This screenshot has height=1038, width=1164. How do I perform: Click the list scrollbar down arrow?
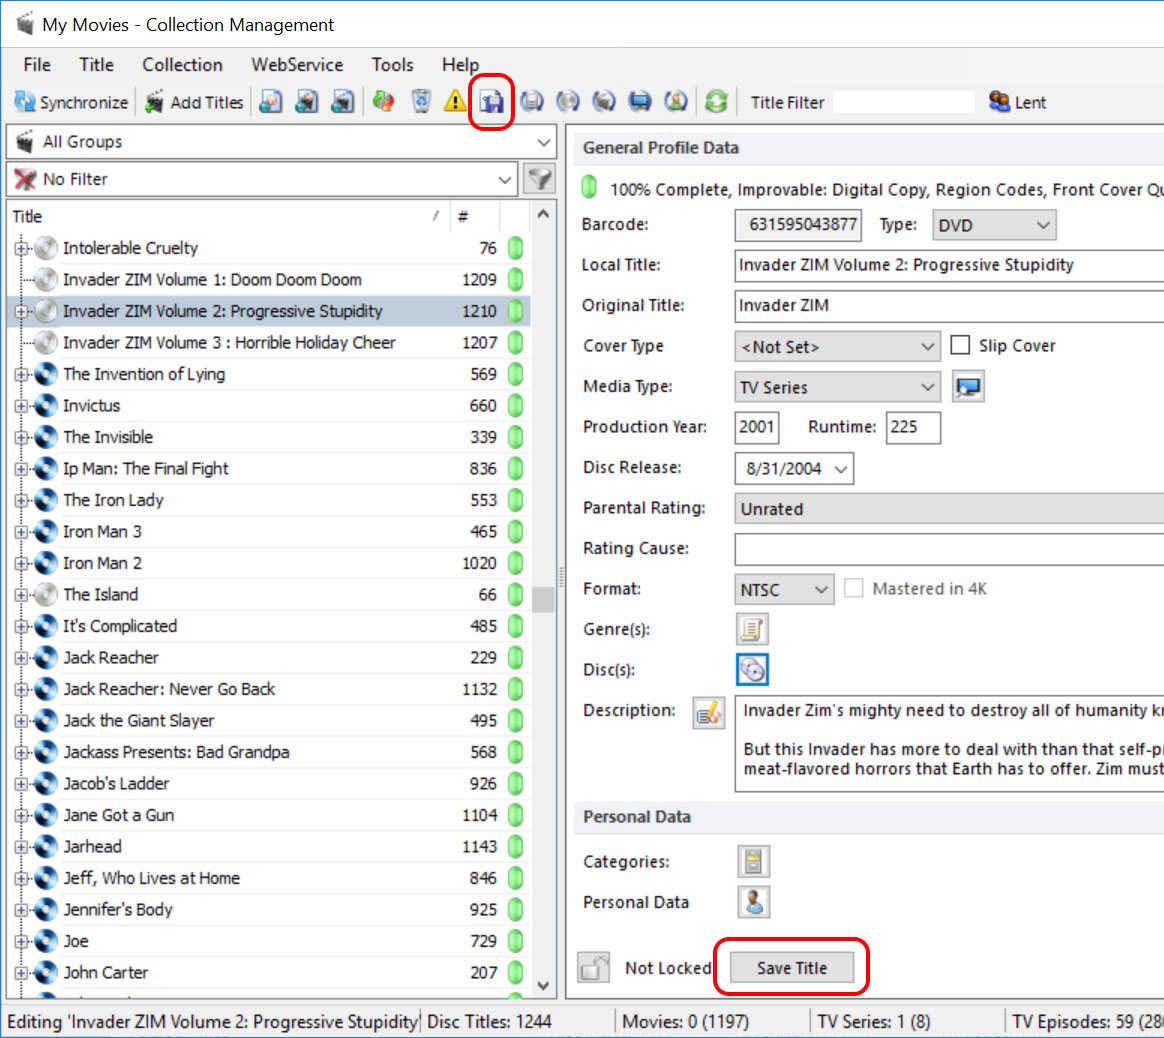[x=543, y=985]
